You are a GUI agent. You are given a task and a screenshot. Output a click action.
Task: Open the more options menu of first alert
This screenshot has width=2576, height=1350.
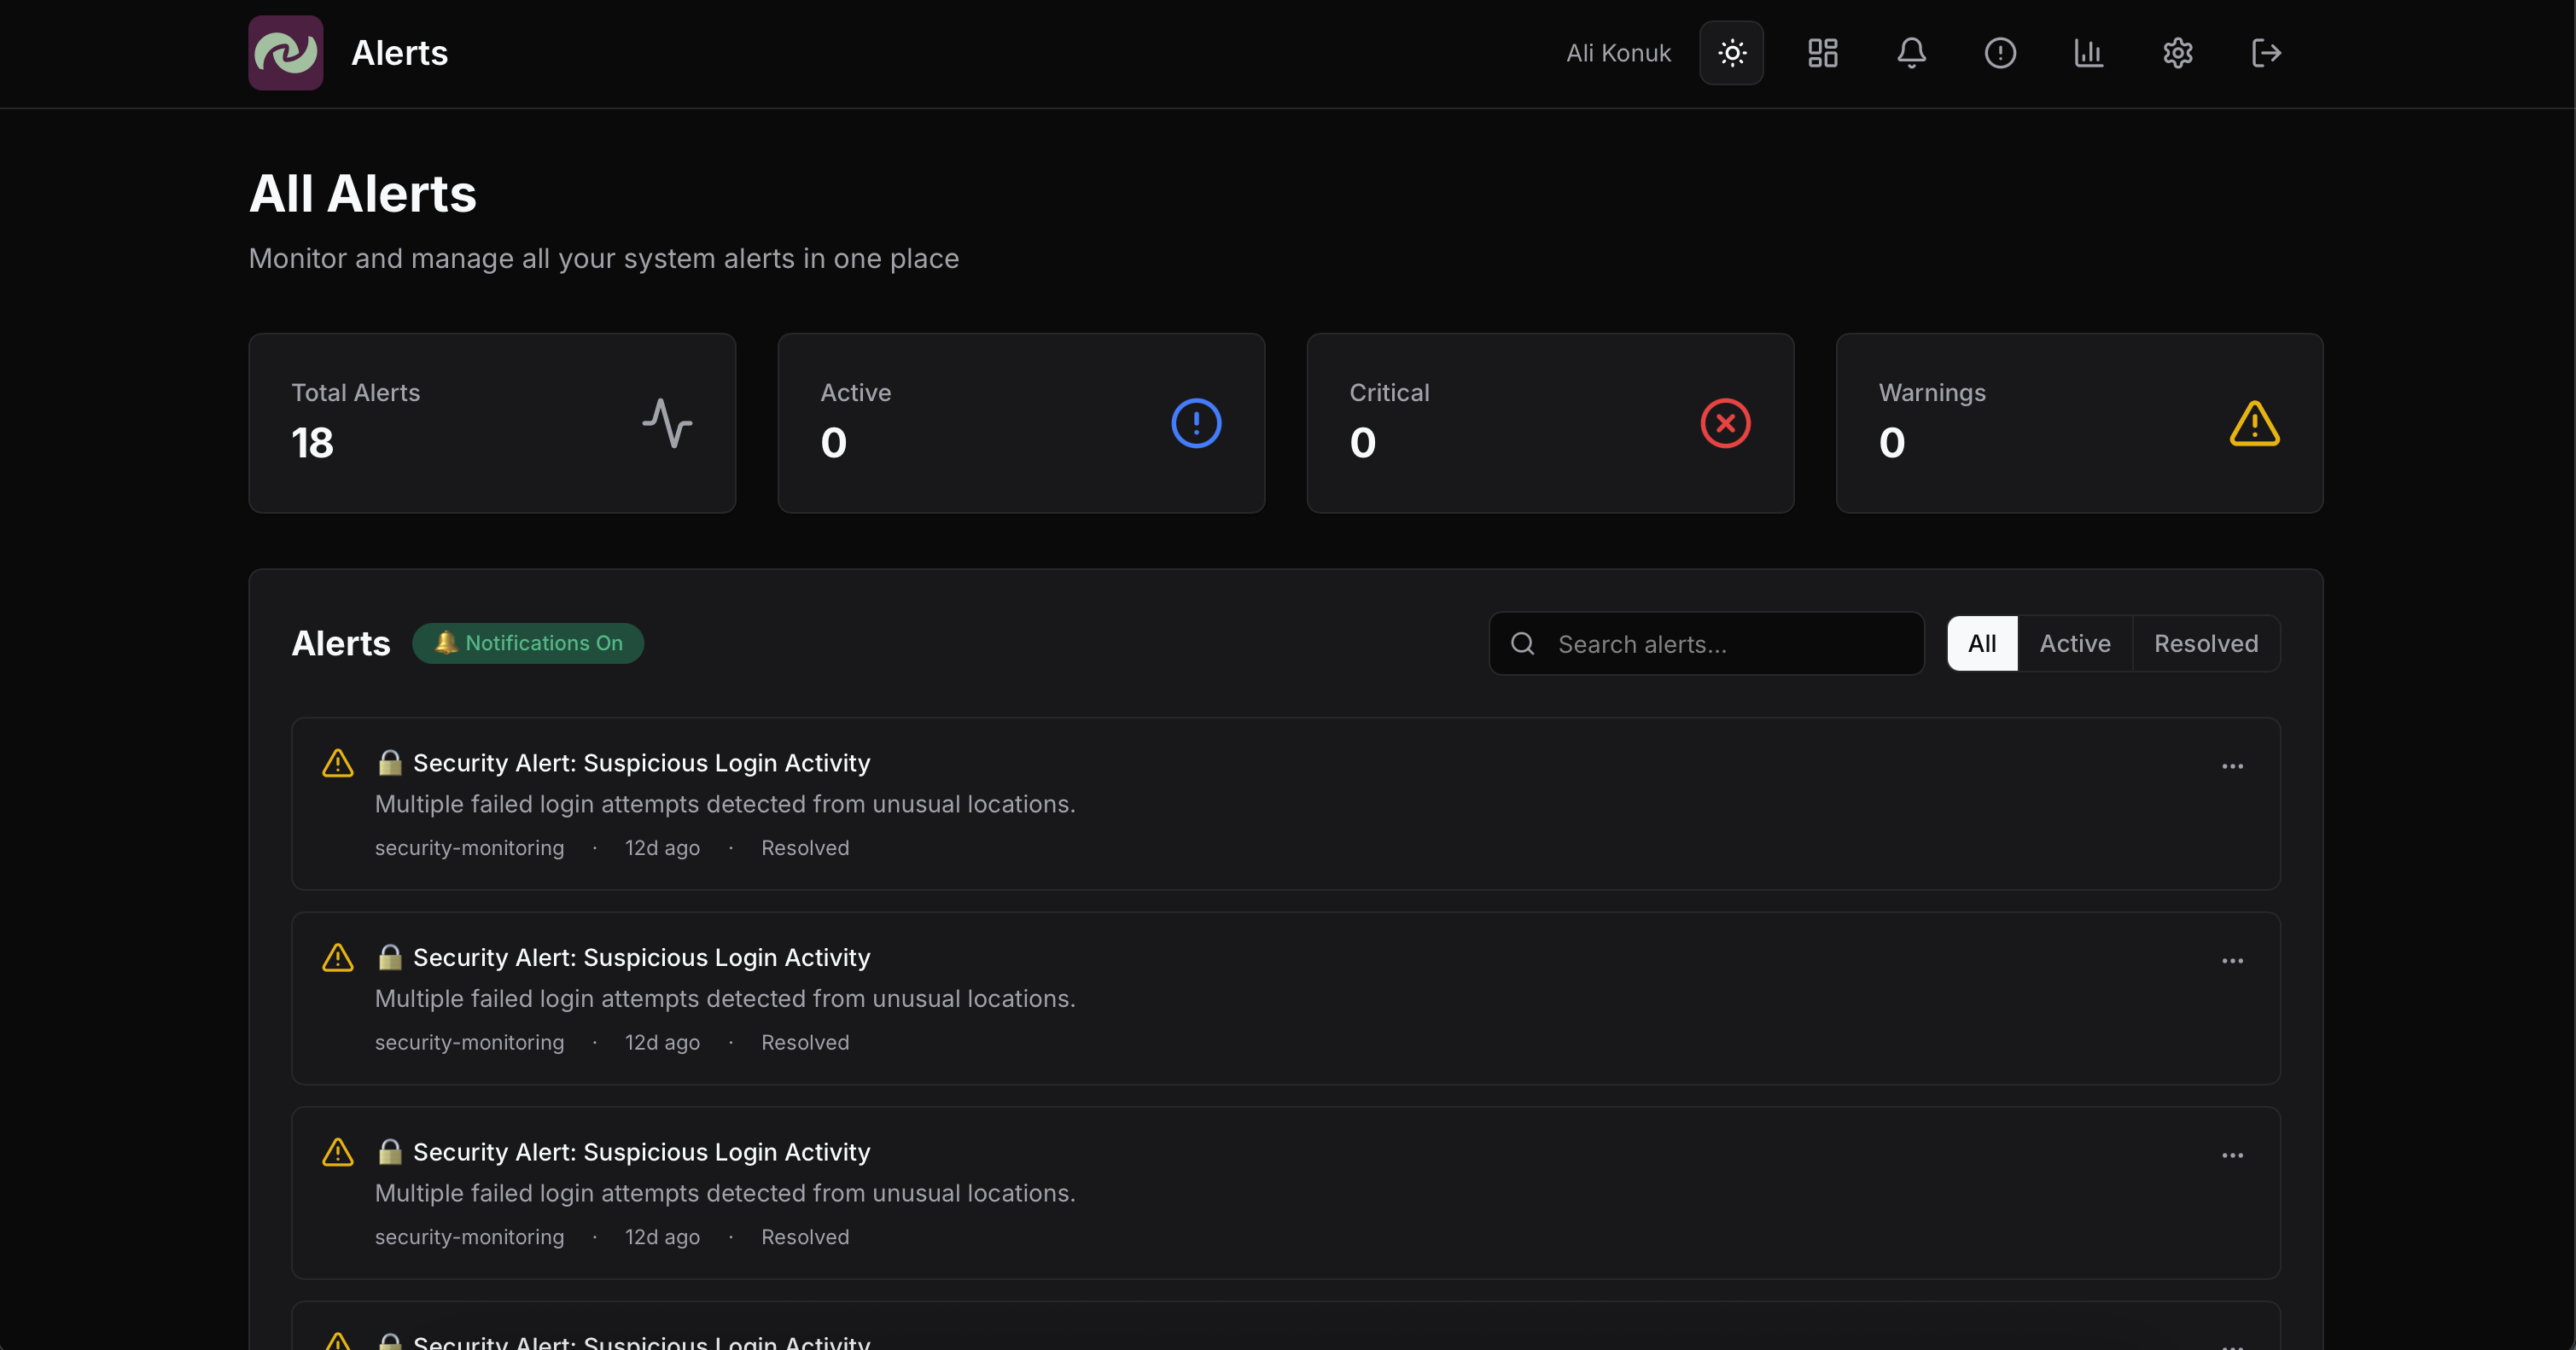tap(2232, 766)
